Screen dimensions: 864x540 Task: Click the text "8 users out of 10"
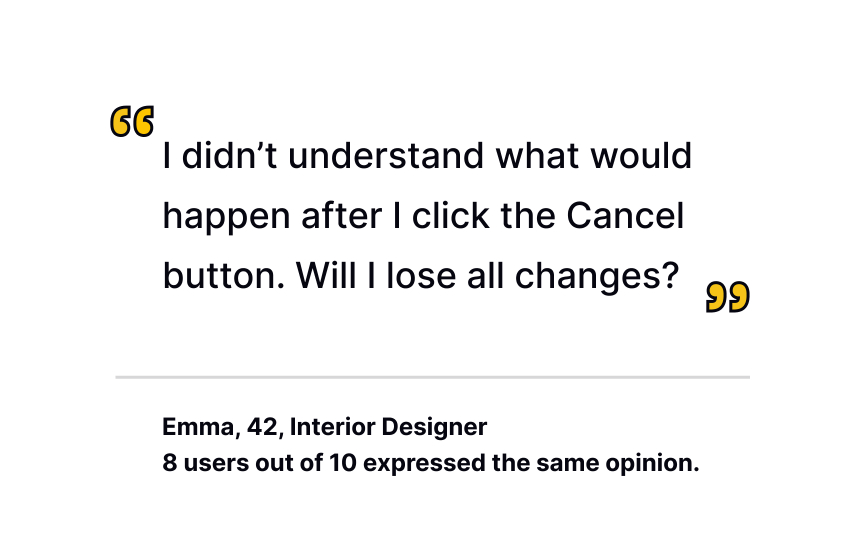coord(260,463)
